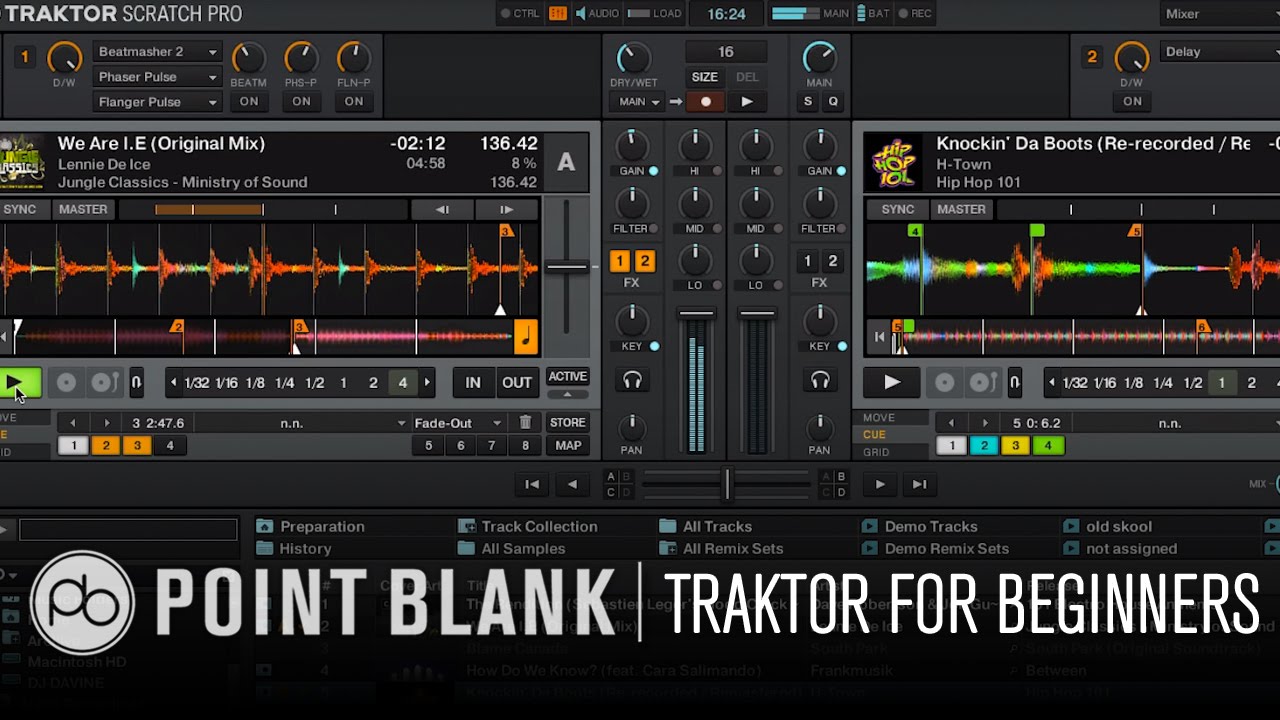This screenshot has width=1280, height=720.
Task: Open not assigned favorite slot
Action: pyautogui.click(x=1120, y=549)
